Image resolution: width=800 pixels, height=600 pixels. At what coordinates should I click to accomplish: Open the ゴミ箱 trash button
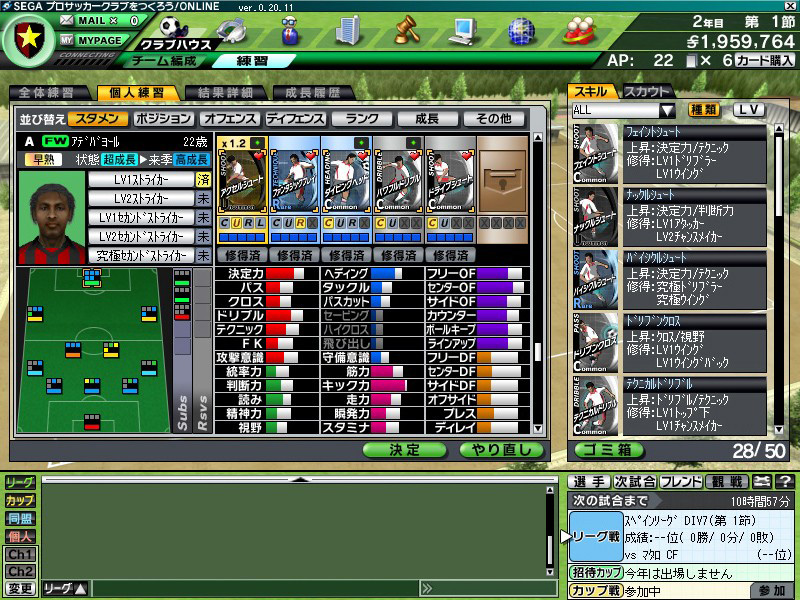[608, 451]
